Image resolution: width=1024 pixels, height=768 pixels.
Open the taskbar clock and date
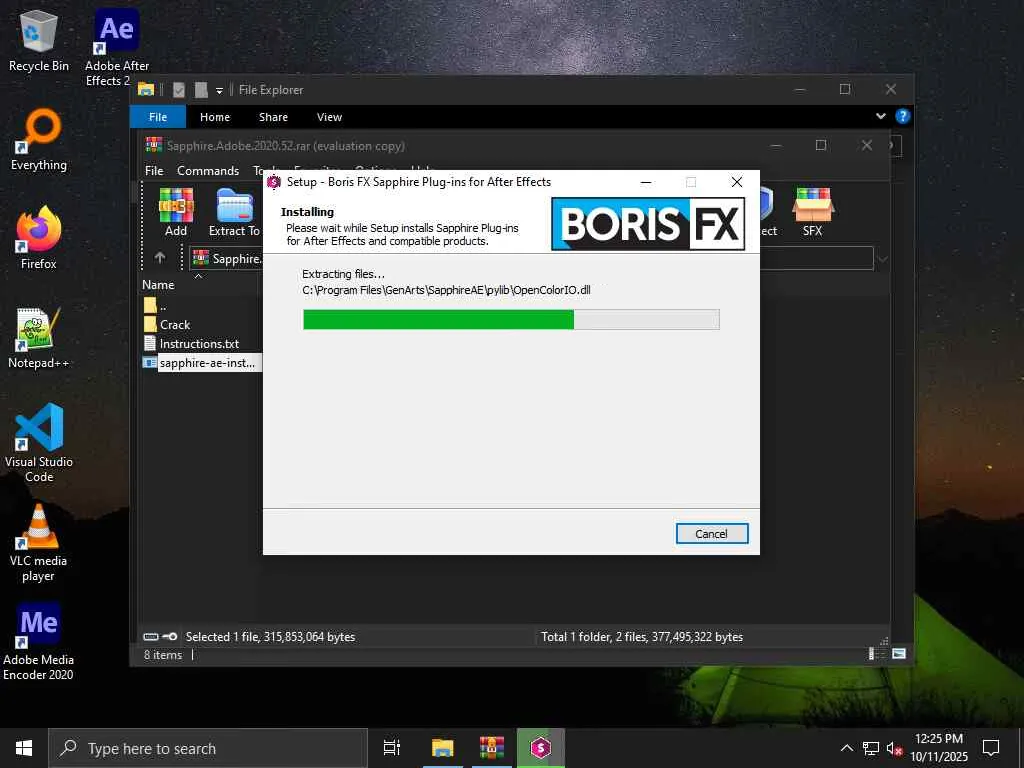click(939, 748)
